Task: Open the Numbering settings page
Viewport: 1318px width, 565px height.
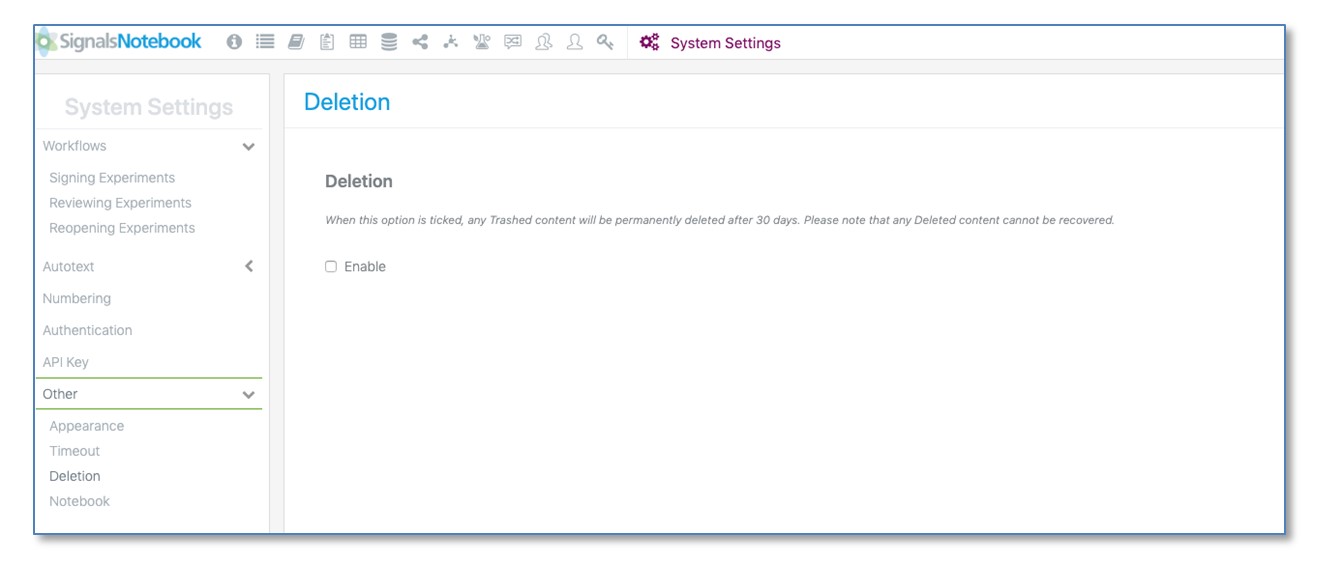Action: (77, 299)
